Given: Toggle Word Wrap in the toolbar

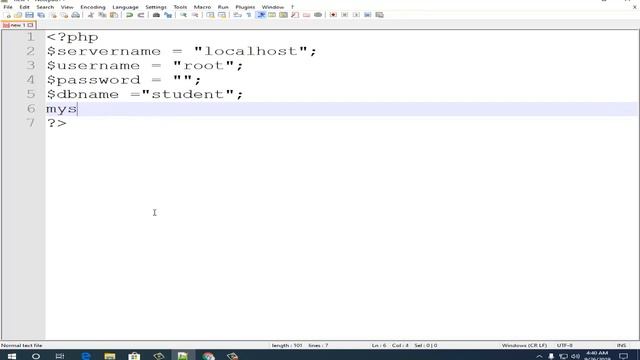Looking at the screenshot, I should 237,15.
